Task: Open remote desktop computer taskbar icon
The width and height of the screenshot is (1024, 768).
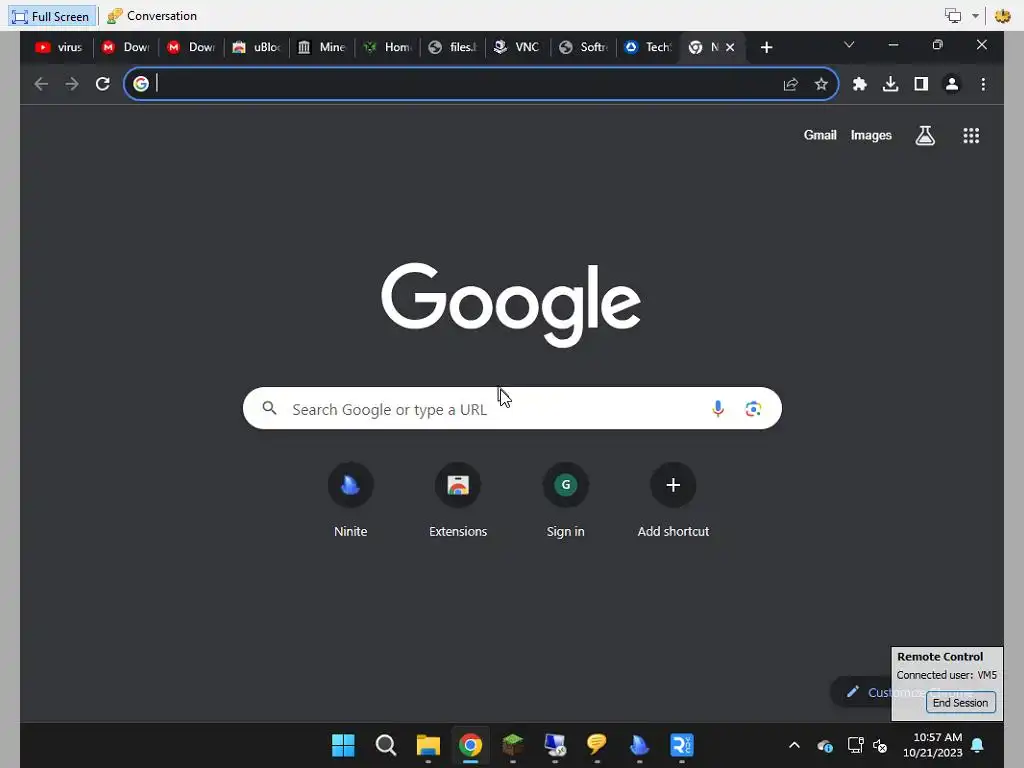Action: [555, 745]
